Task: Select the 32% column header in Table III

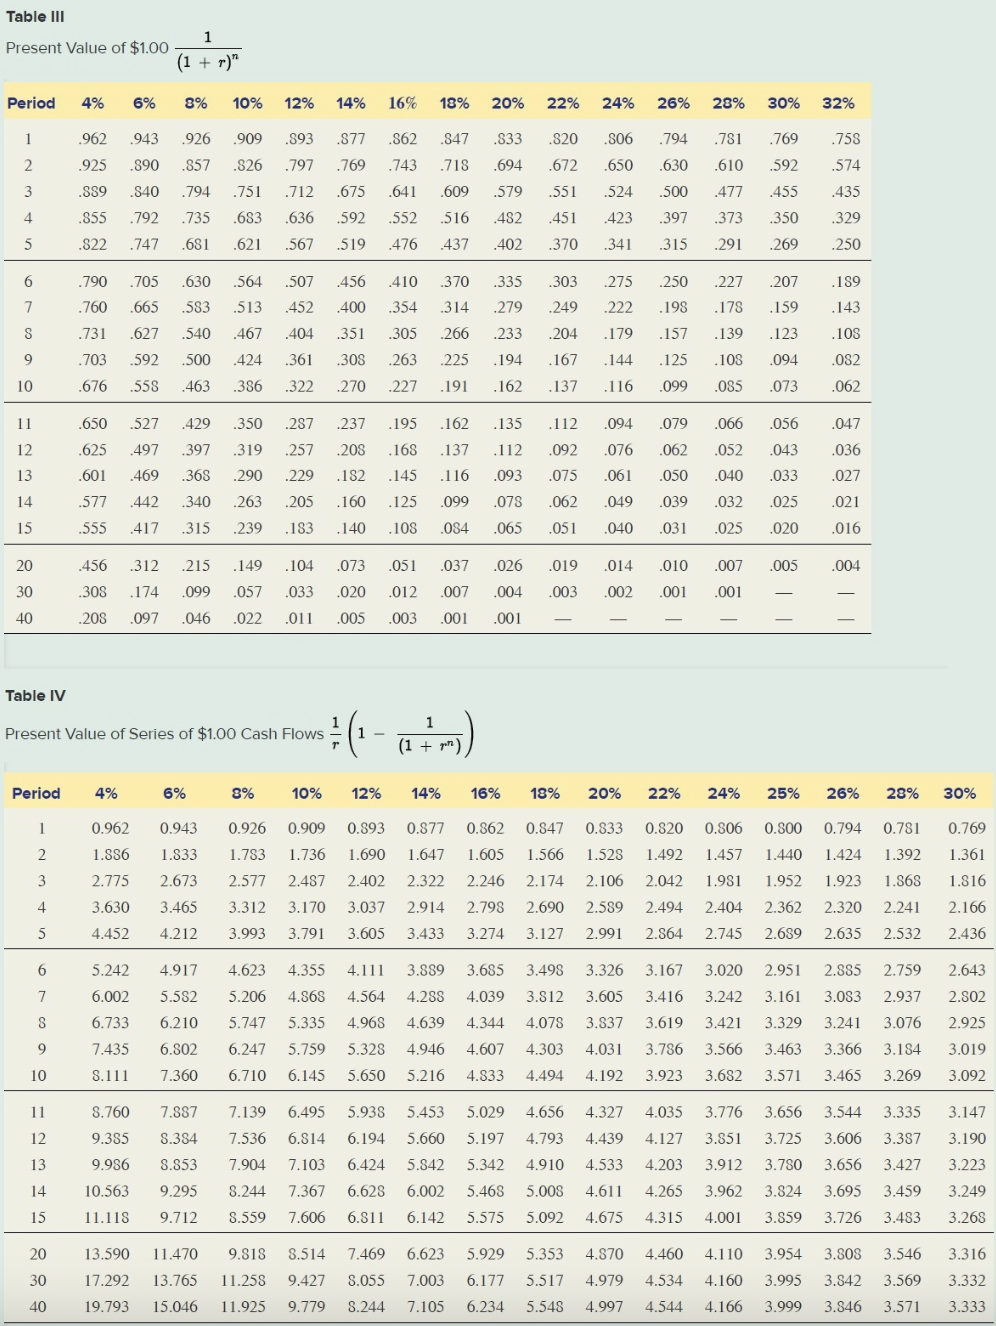Action: pos(837,102)
